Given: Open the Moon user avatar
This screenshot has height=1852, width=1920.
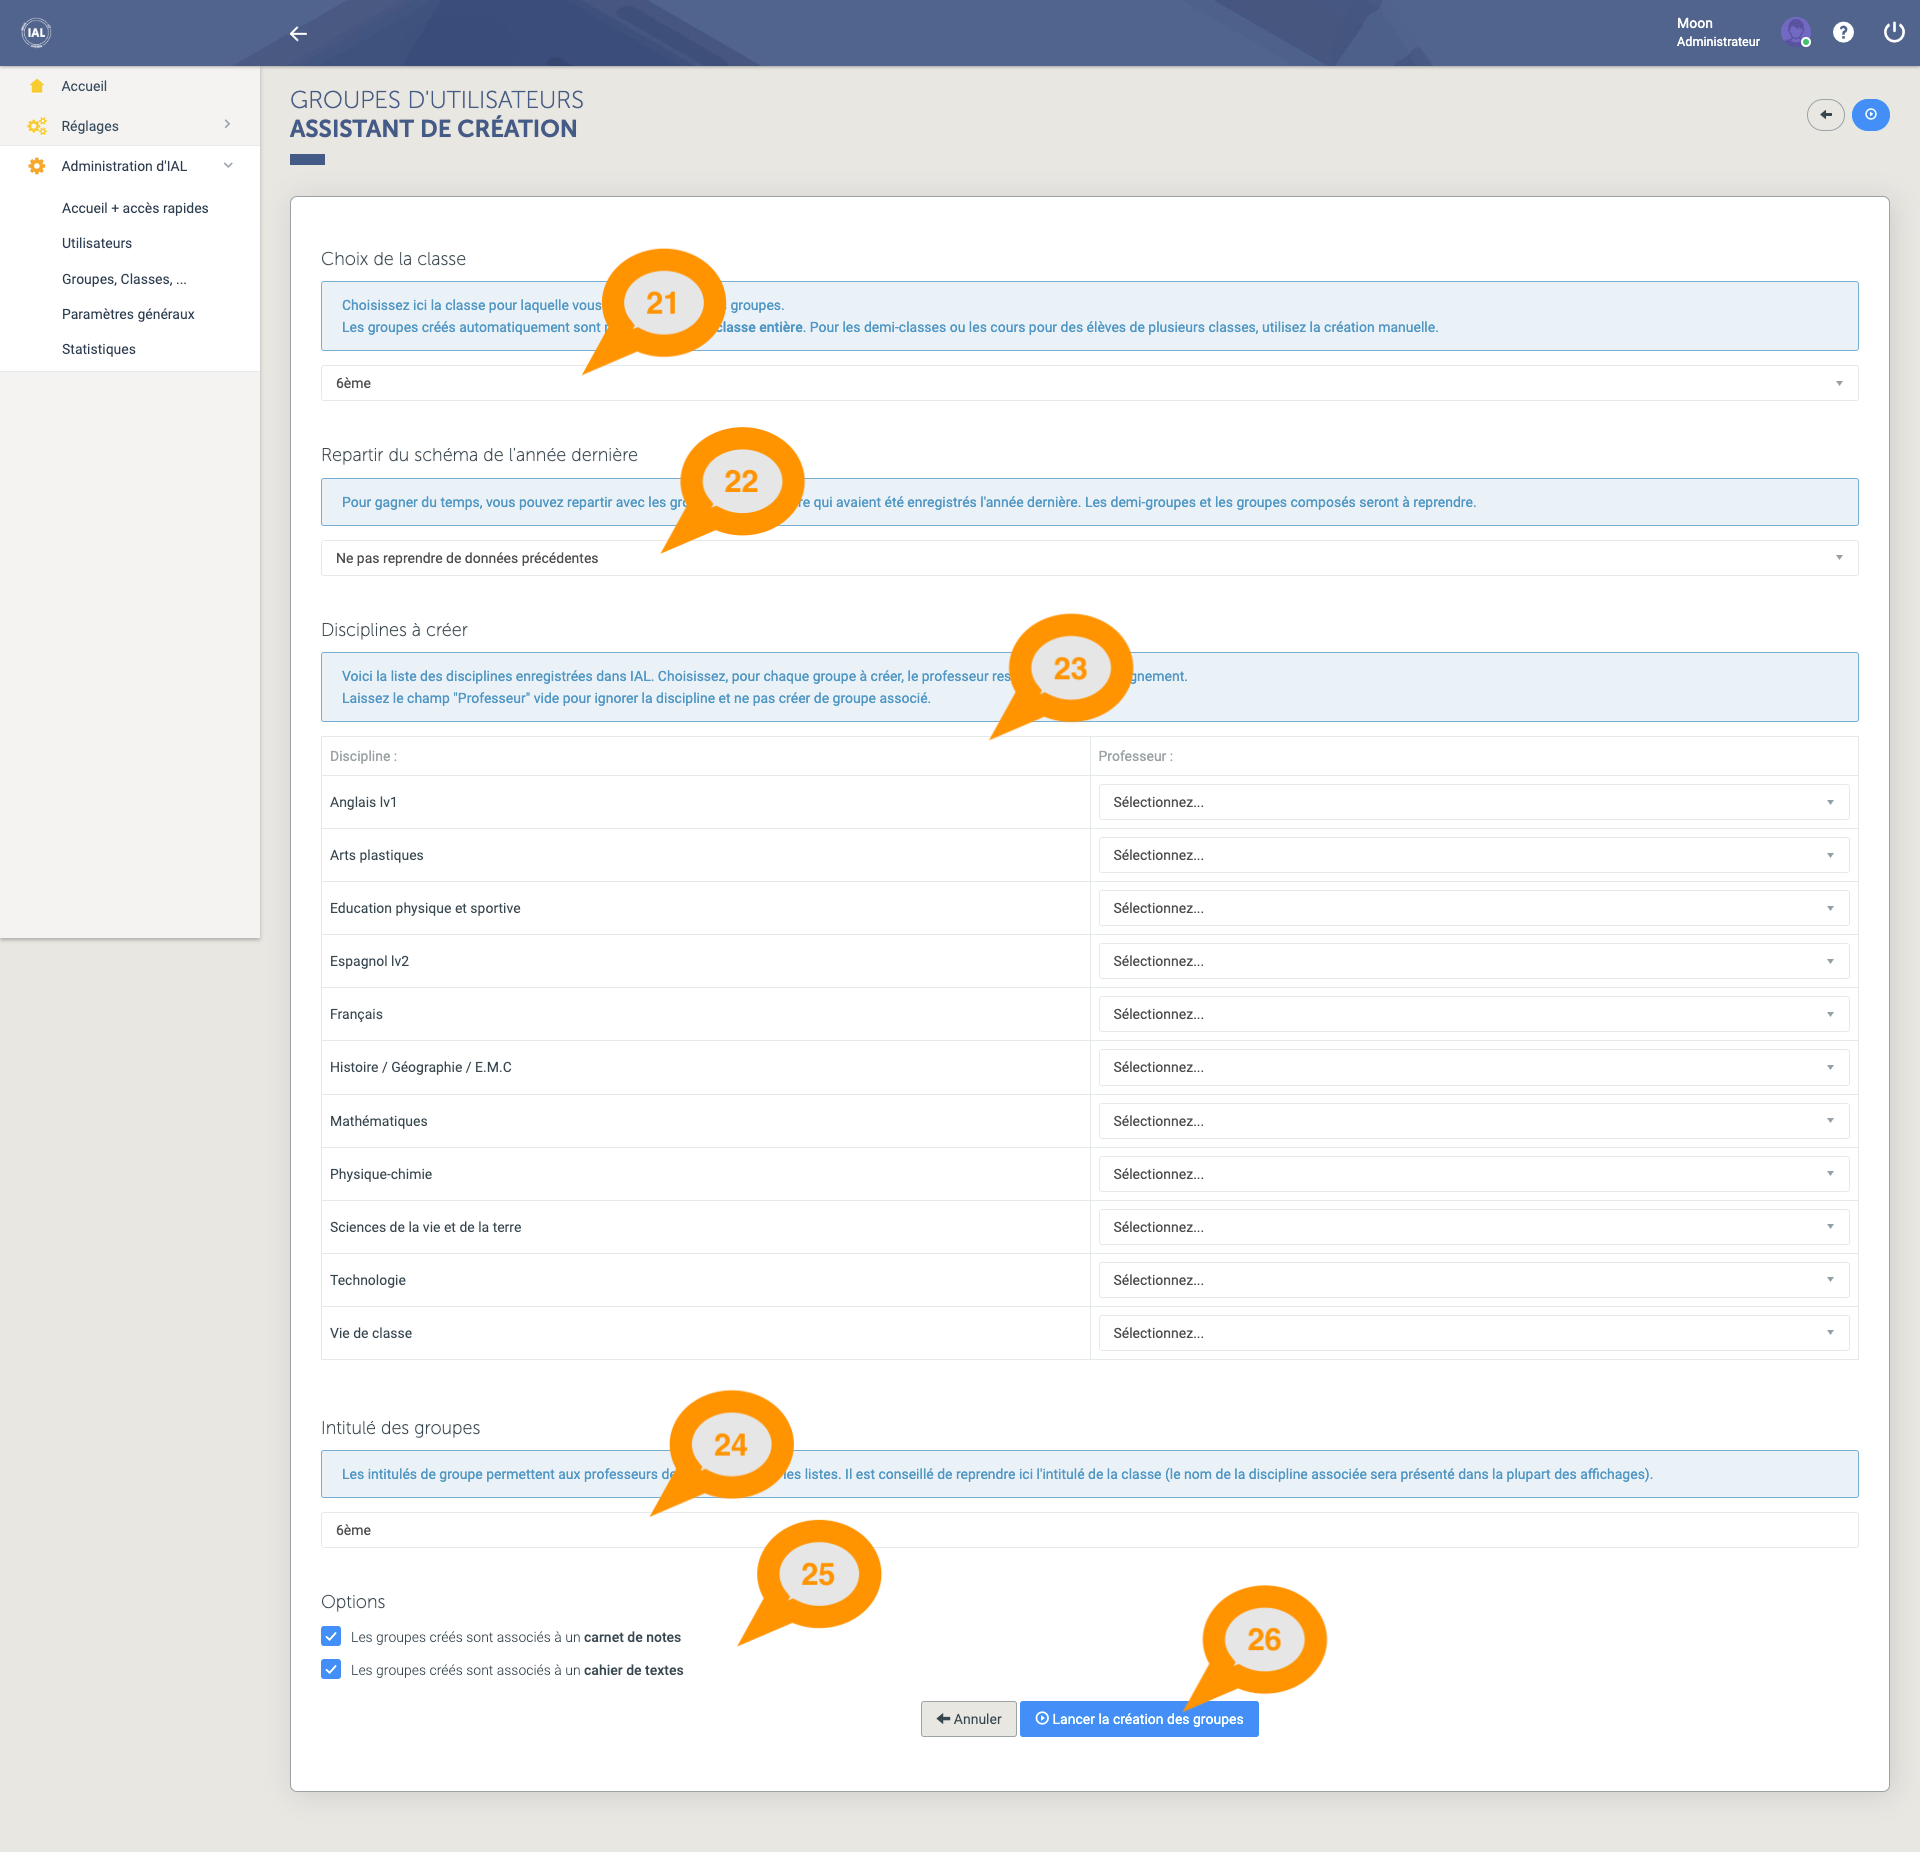Looking at the screenshot, I should point(1796,32).
